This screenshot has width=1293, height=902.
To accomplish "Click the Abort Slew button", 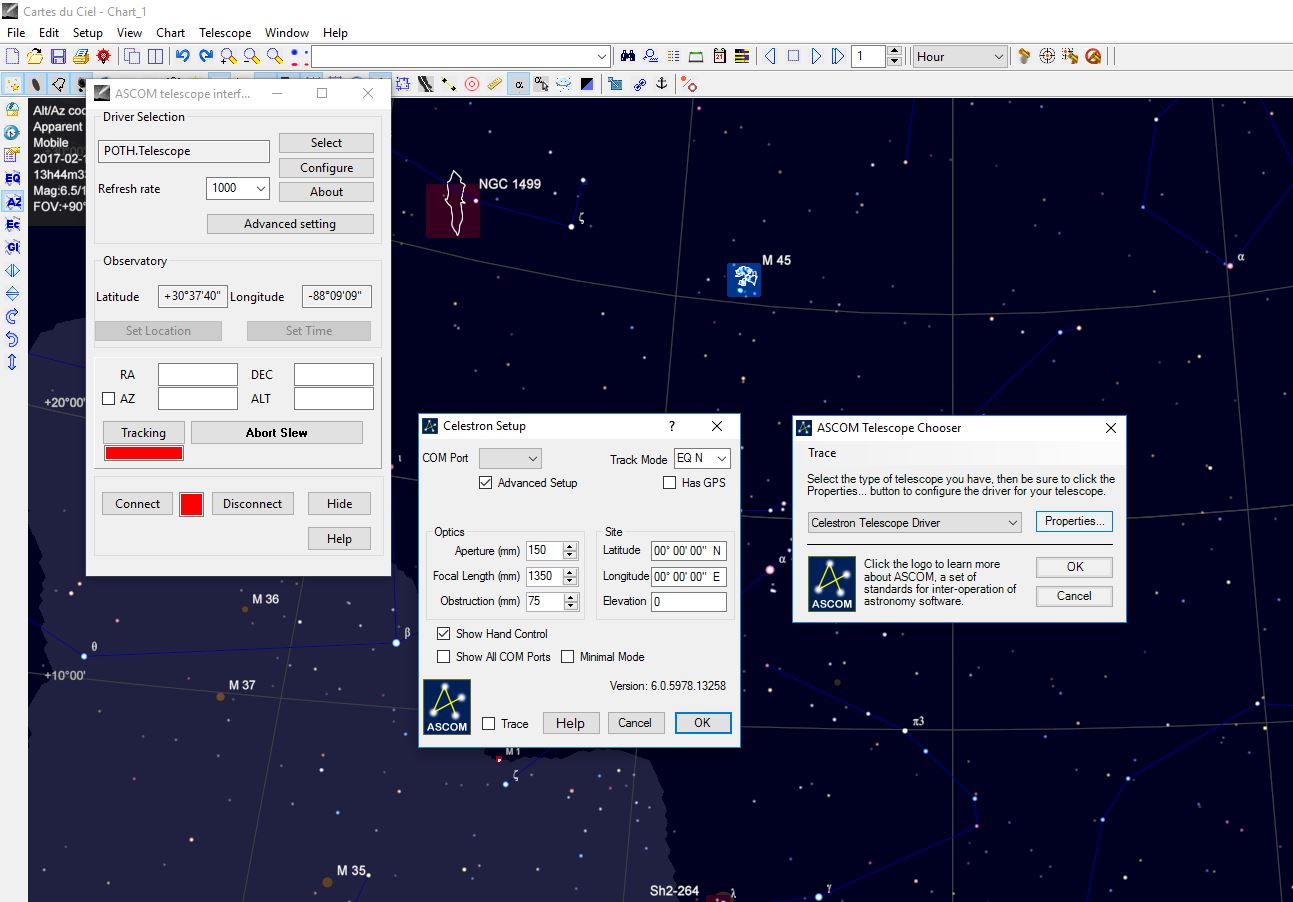I will click(x=277, y=432).
